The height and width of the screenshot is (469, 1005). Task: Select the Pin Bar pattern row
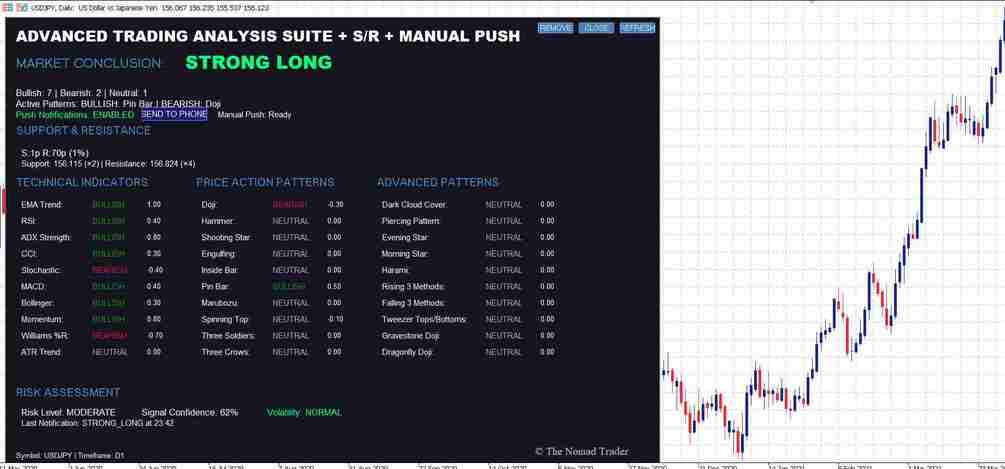pos(272,286)
